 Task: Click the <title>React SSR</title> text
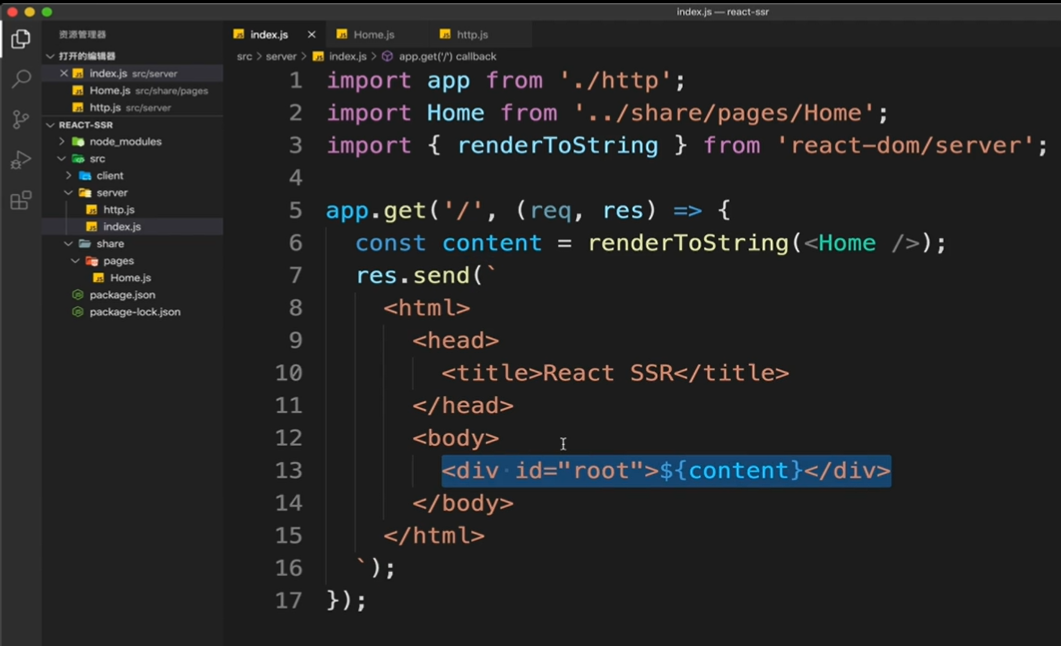615,373
